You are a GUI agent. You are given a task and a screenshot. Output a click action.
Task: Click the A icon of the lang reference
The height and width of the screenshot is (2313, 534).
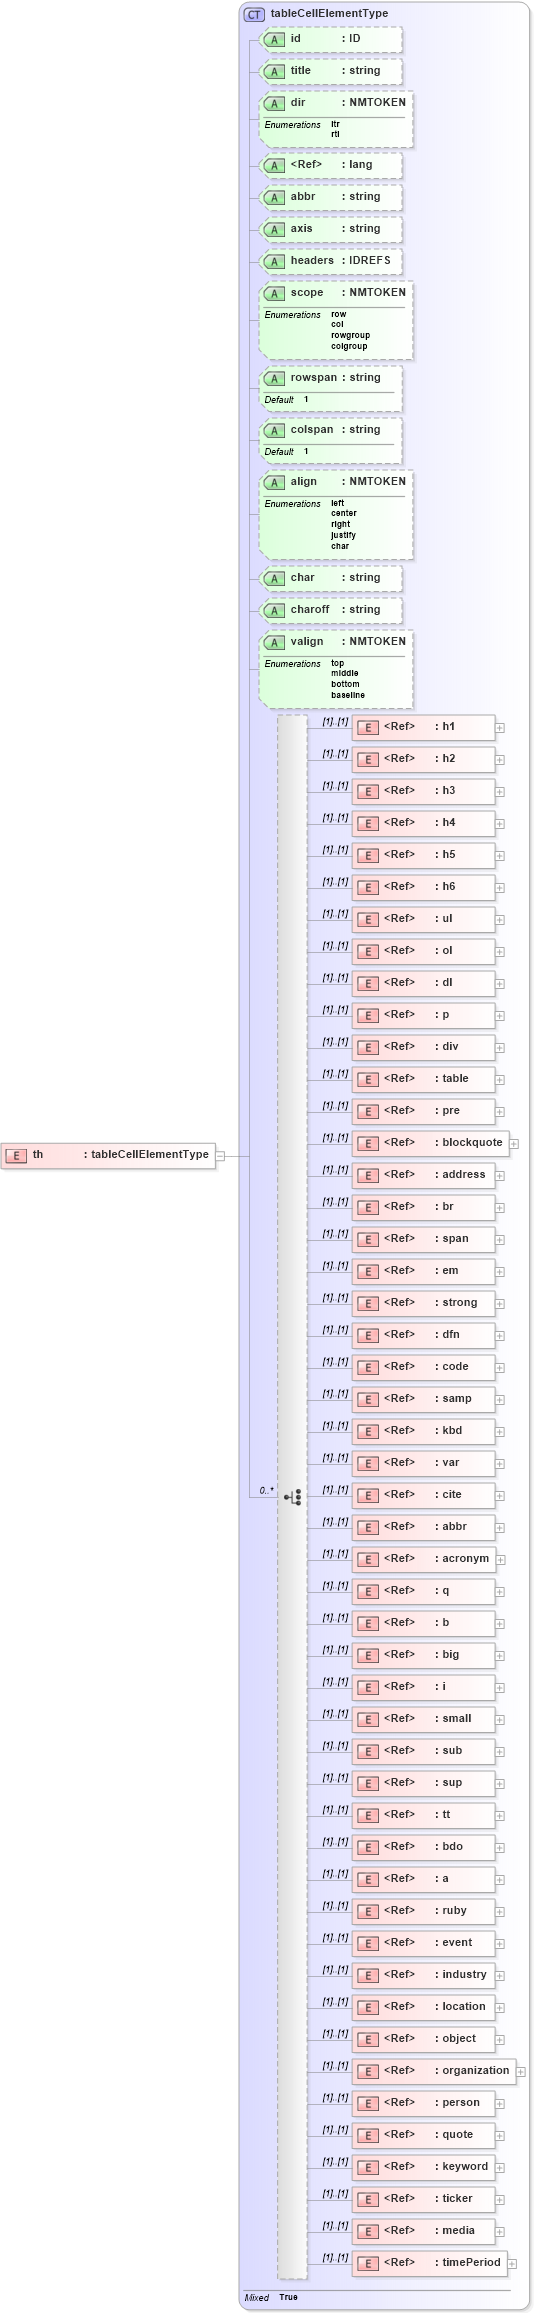tap(275, 165)
